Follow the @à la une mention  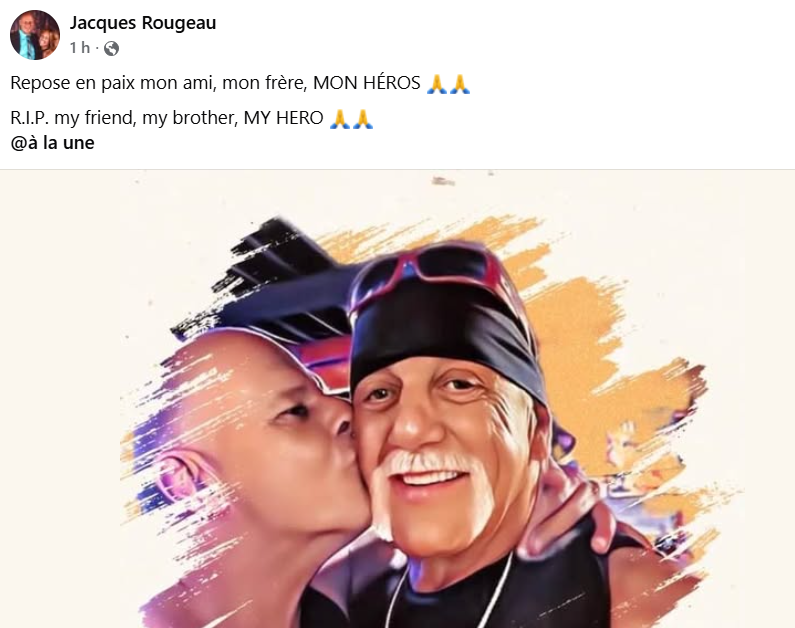tap(52, 143)
